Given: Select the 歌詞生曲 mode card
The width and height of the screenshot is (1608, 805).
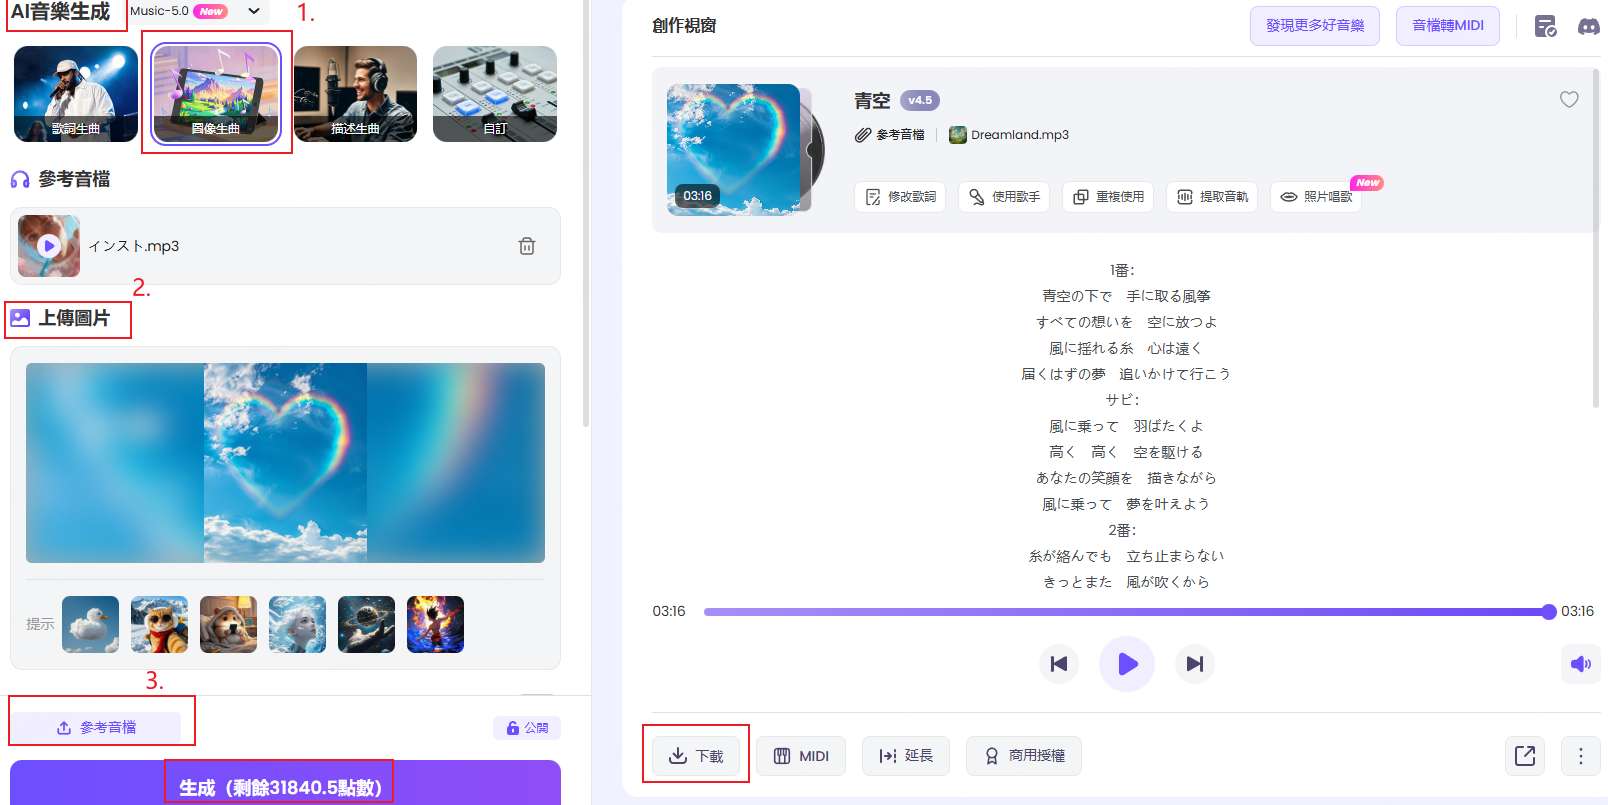Looking at the screenshot, I should [x=76, y=94].
